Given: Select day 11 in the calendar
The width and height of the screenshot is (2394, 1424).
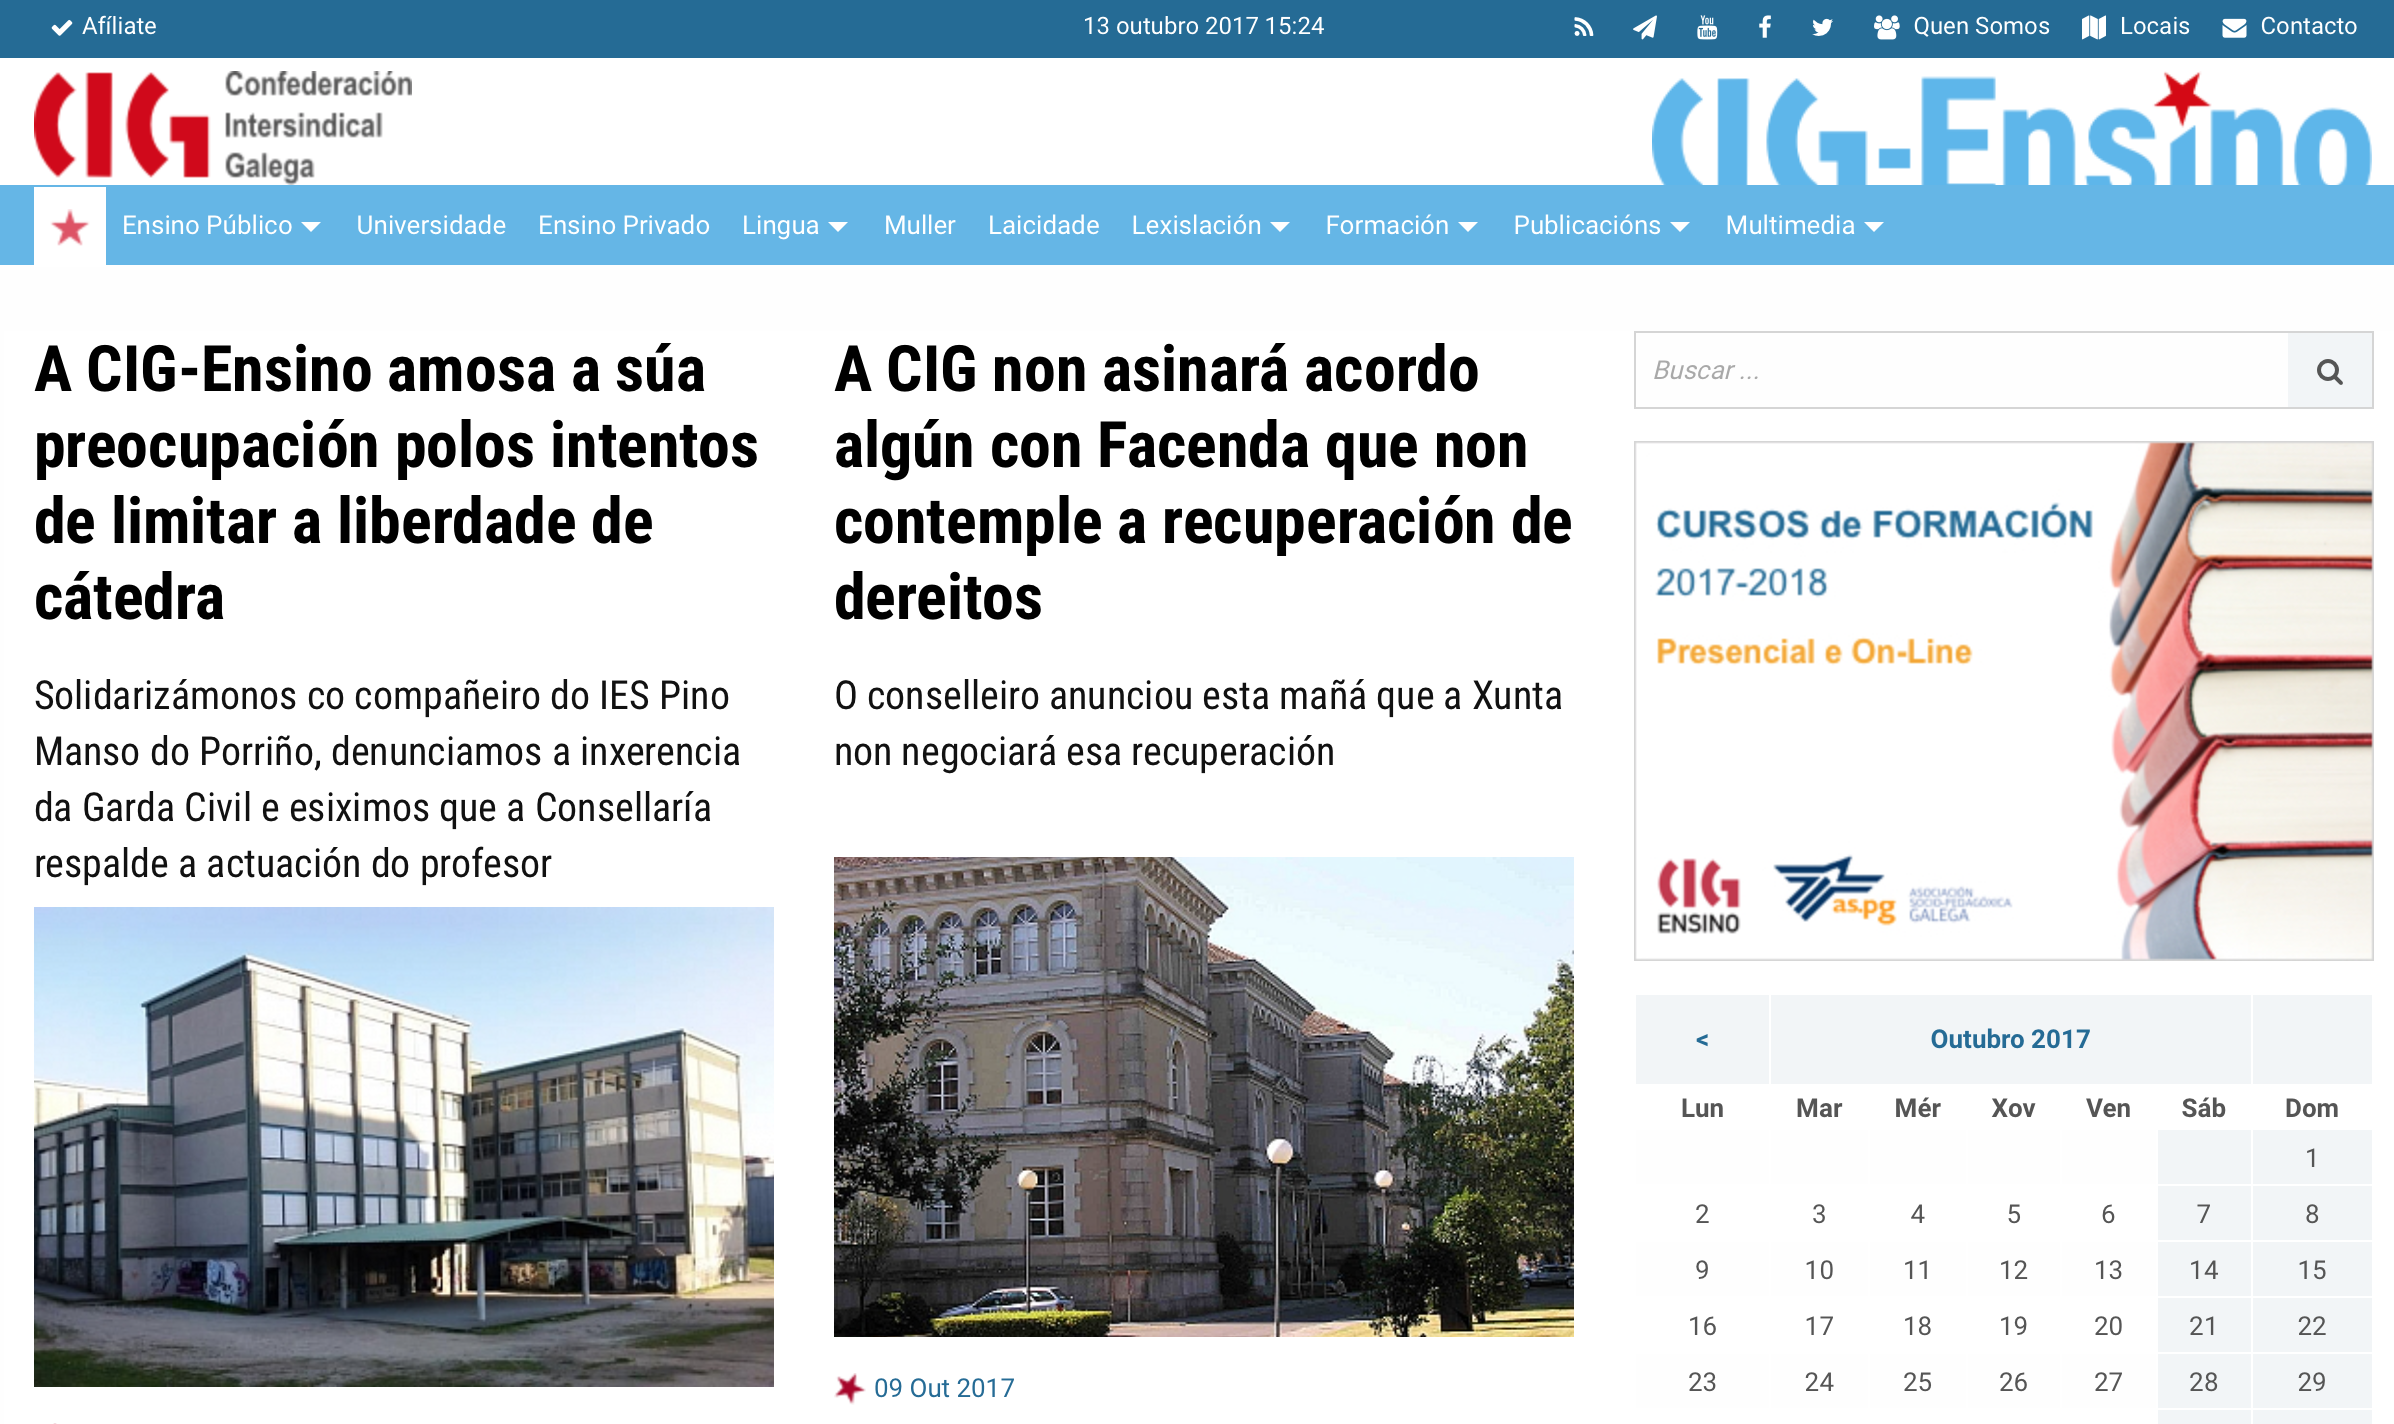Looking at the screenshot, I should click(x=1917, y=1270).
